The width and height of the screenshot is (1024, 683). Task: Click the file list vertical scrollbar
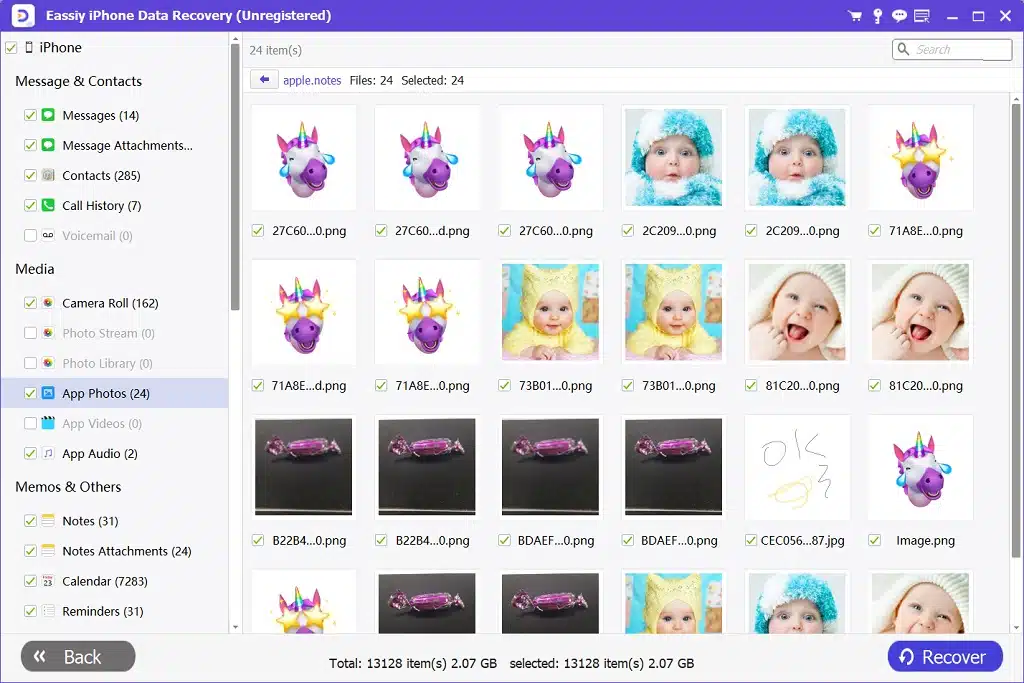click(x=1016, y=350)
